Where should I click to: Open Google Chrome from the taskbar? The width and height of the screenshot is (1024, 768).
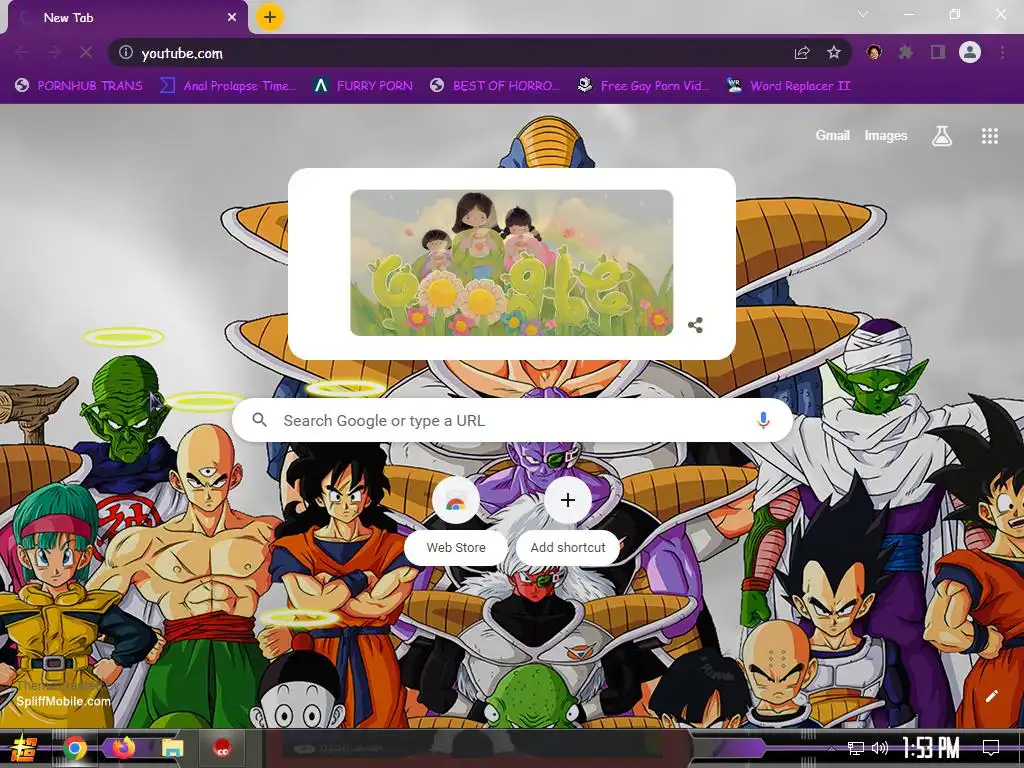(x=75, y=748)
